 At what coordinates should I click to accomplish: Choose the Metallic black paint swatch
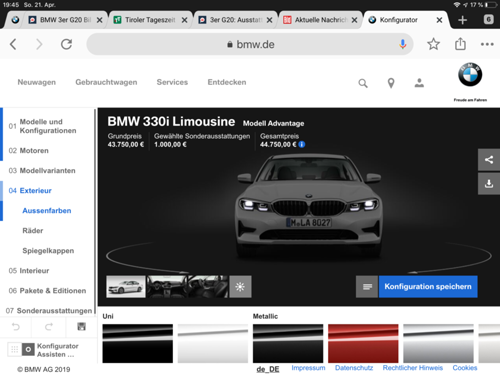click(x=288, y=343)
